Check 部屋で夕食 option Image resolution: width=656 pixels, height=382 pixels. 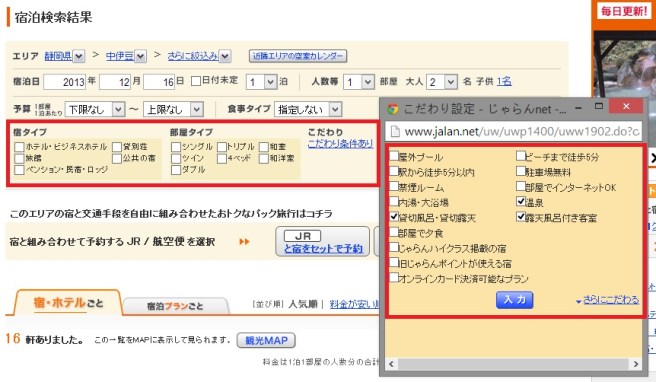coord(394,232)
